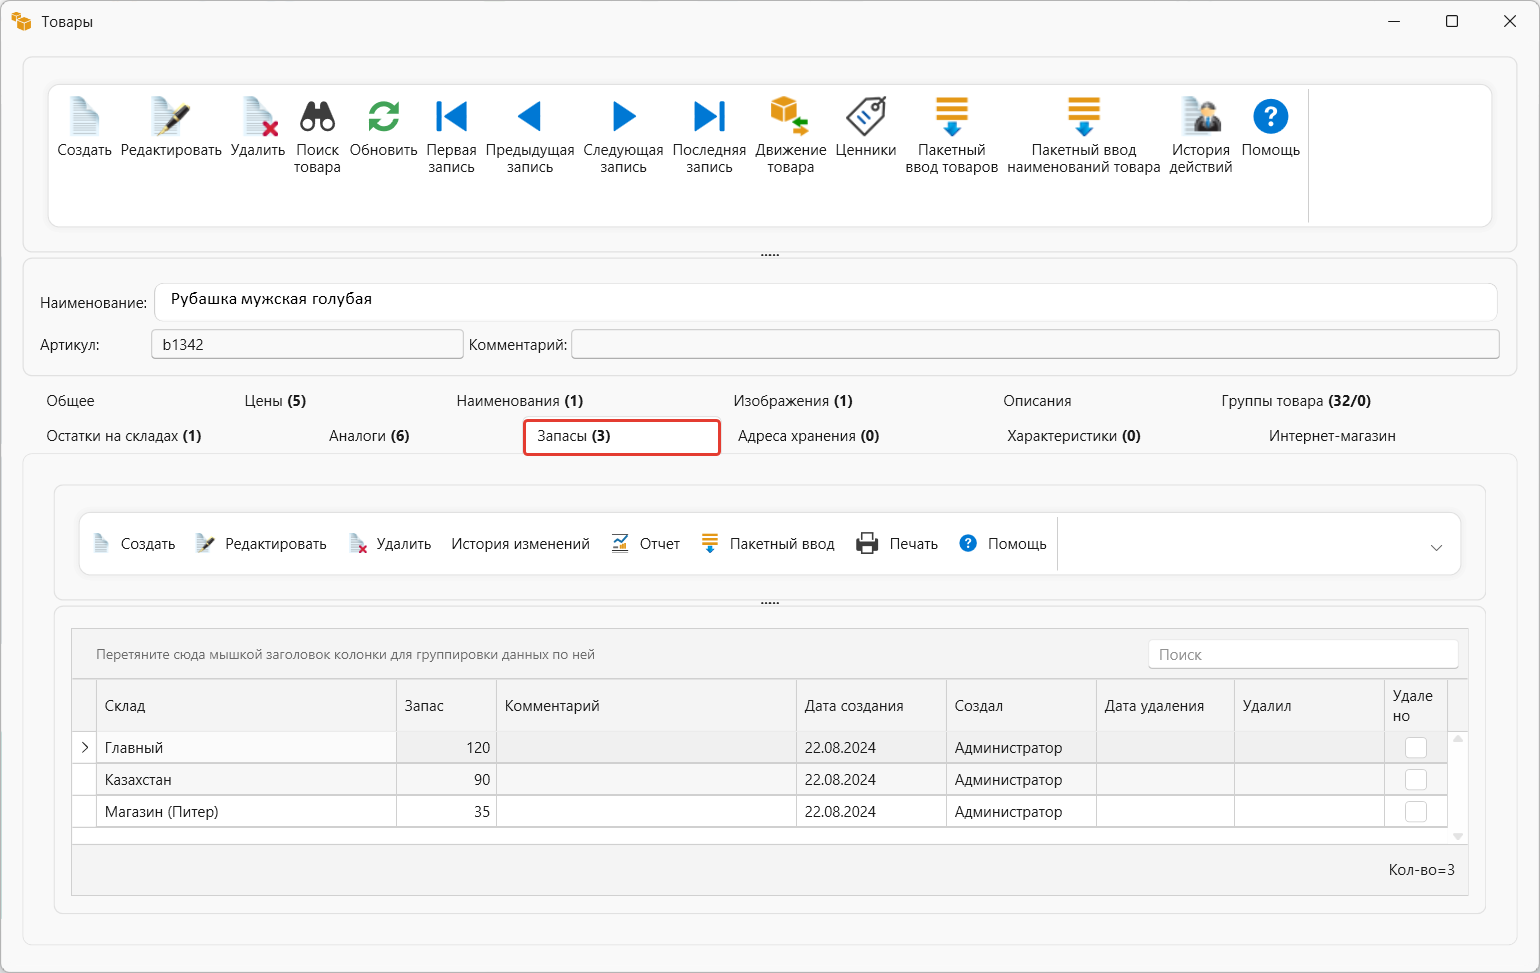Click the green Обновить refresh icon
This screenshot has height=973, width=1540.
pos(383,117)
